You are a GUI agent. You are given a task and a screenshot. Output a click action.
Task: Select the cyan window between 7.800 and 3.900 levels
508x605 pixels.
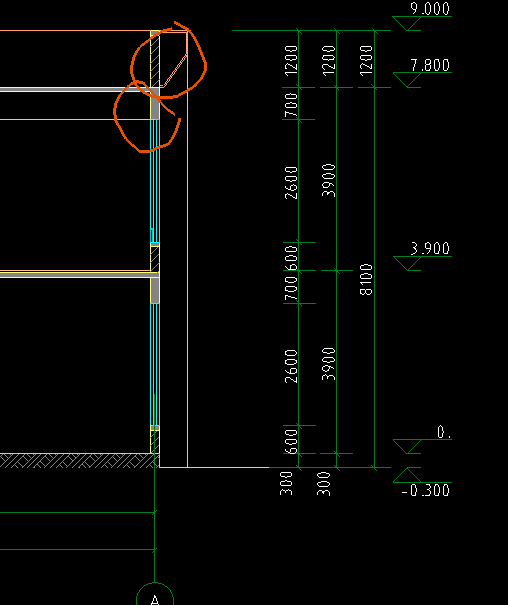[x=155, y=181]
